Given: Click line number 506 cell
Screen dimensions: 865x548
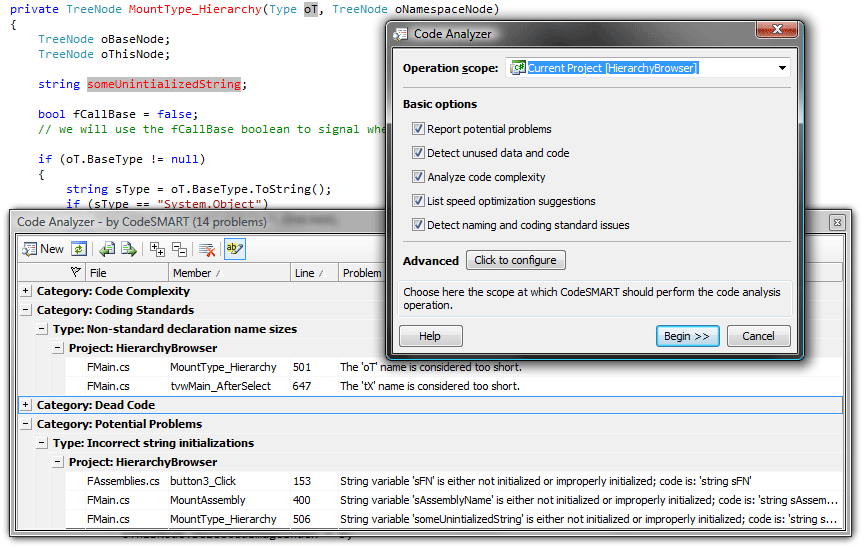Looking at the screenshot, I should coord(302,519).
